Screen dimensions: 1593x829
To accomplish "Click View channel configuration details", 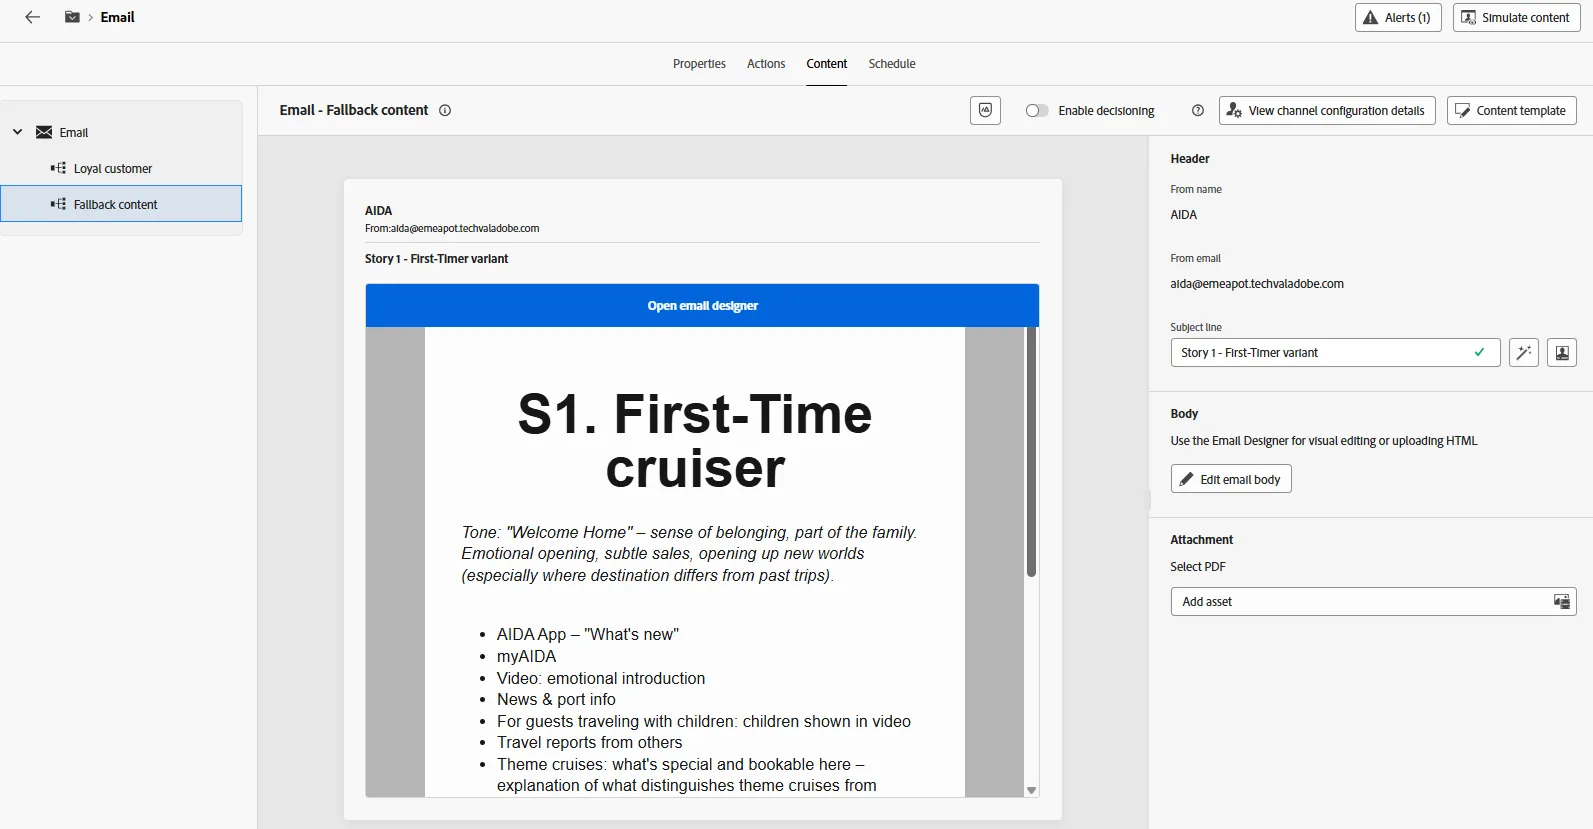I will coord(1327,111).
